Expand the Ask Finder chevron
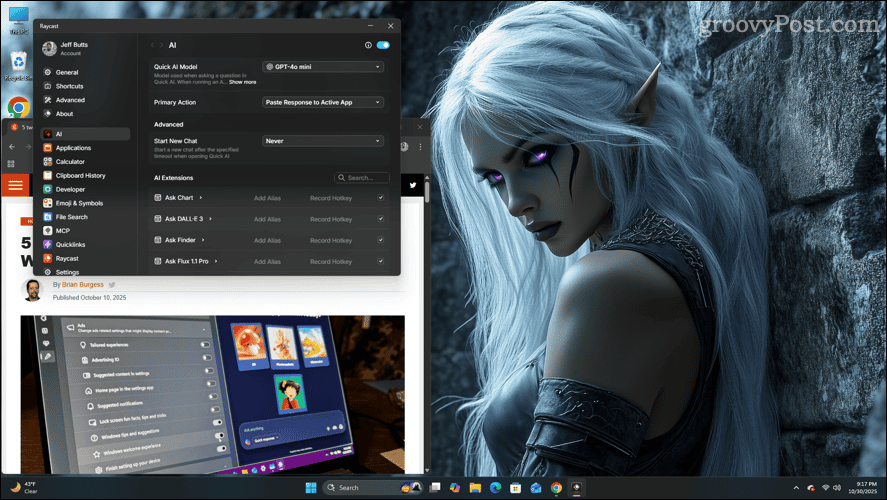The image size is (887, 500). [x=203, y=240]
